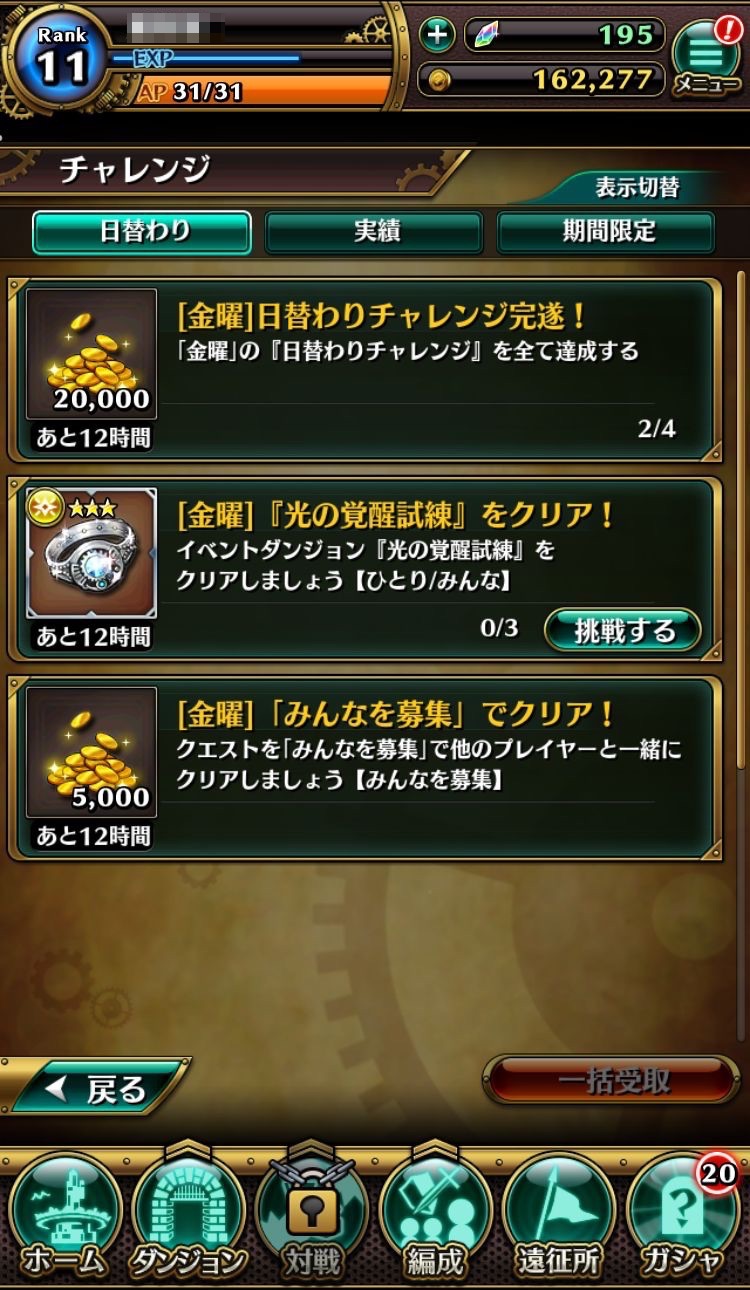Tap the 一括受取 collect-all button
Screen dimensions: 750x1290
coord(612,1080)
